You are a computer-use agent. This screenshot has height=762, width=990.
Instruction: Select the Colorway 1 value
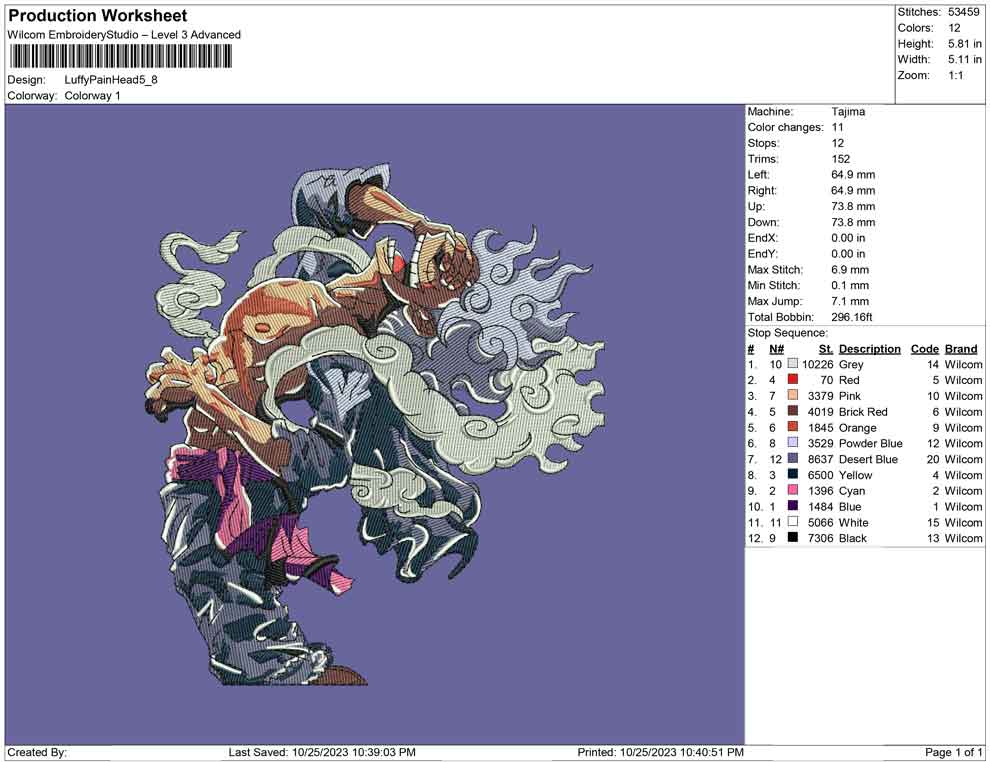(92, 96)
